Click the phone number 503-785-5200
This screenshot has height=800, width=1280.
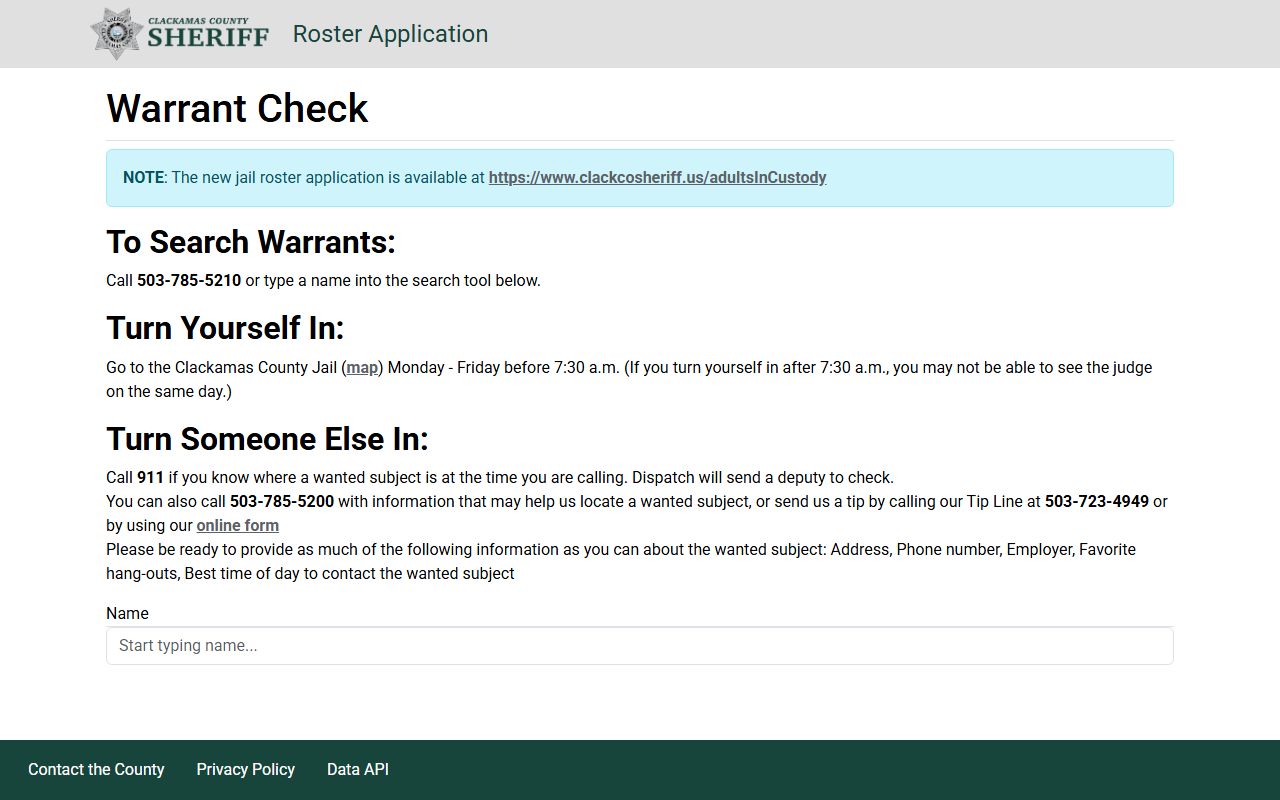coord(282,502)
